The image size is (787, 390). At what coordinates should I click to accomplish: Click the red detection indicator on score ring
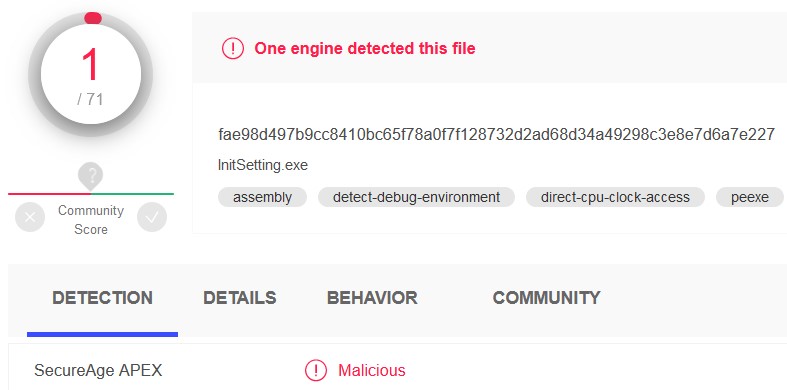[x=93, y=19]
